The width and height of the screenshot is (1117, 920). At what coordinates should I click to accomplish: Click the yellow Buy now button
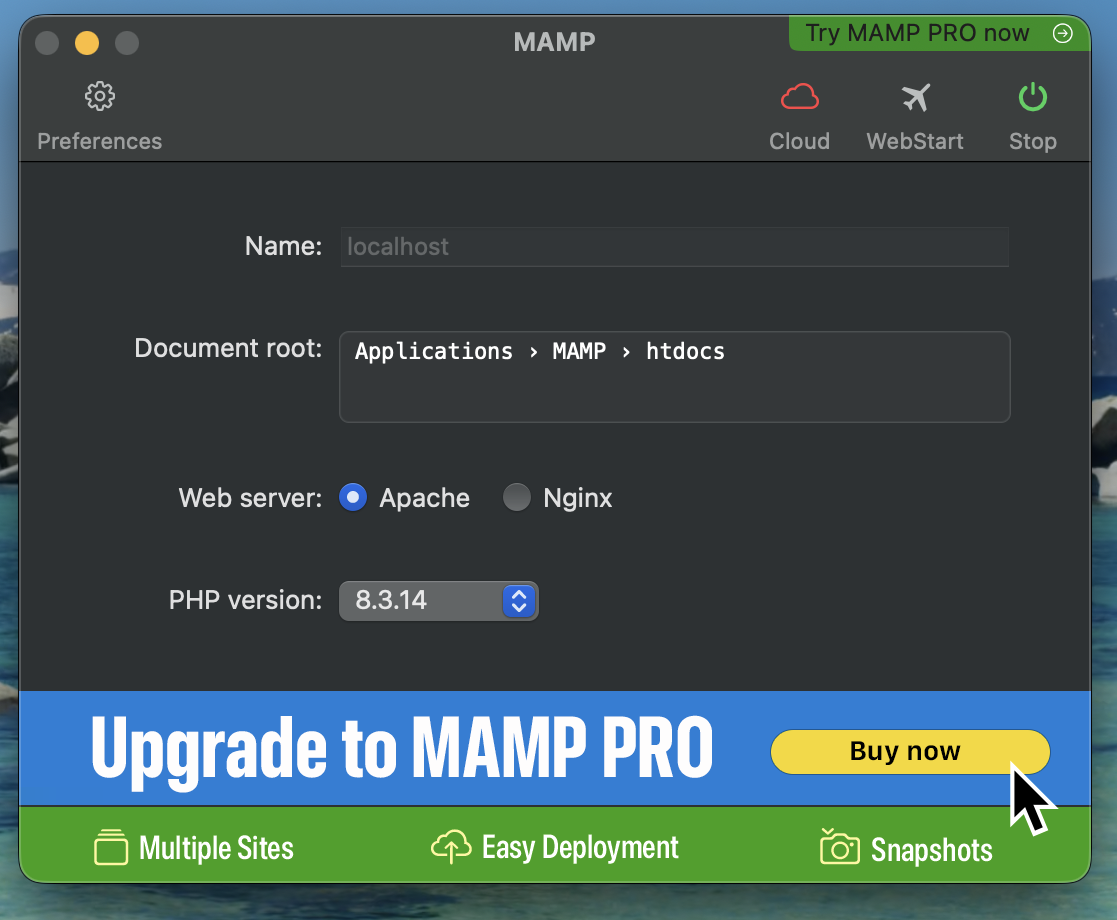click(910, 751)
